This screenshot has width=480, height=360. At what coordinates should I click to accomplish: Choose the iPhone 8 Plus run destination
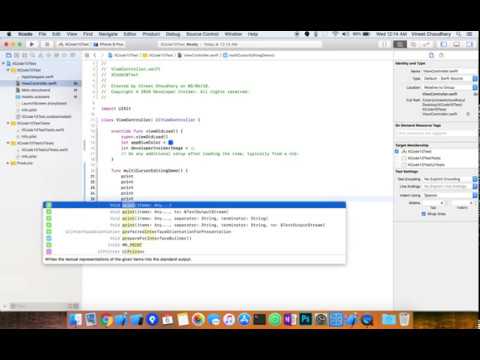pos(109,44)
